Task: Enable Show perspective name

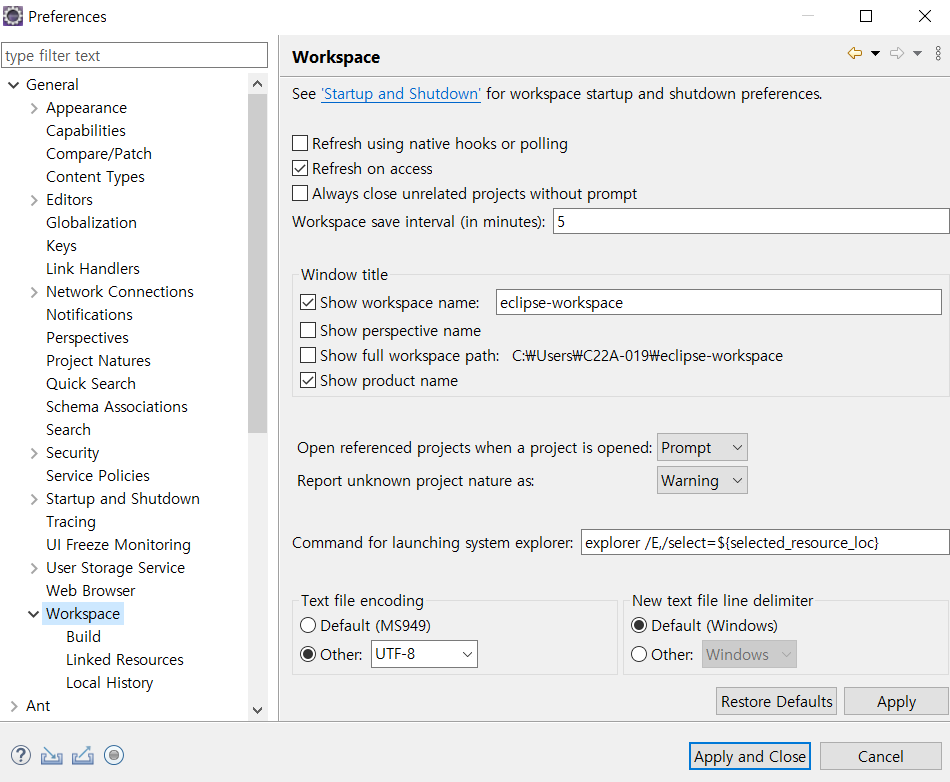Action: pos(308,330)
